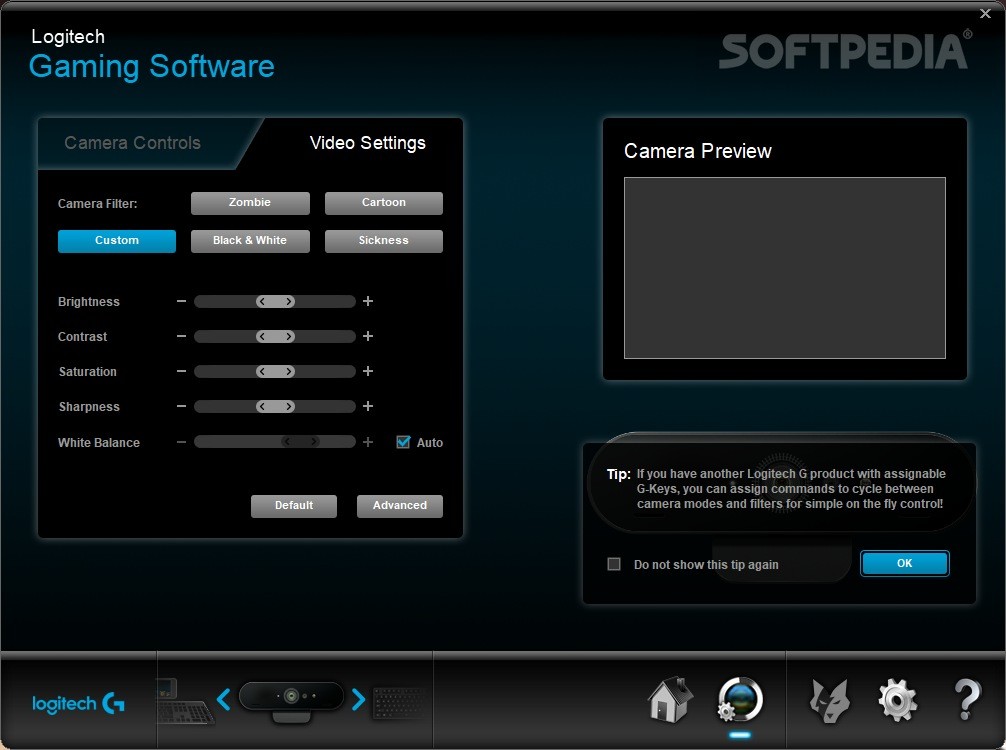Open the Settings gear icon
The width and height of the screenshot is (1006, 750).
pos(897,700)
